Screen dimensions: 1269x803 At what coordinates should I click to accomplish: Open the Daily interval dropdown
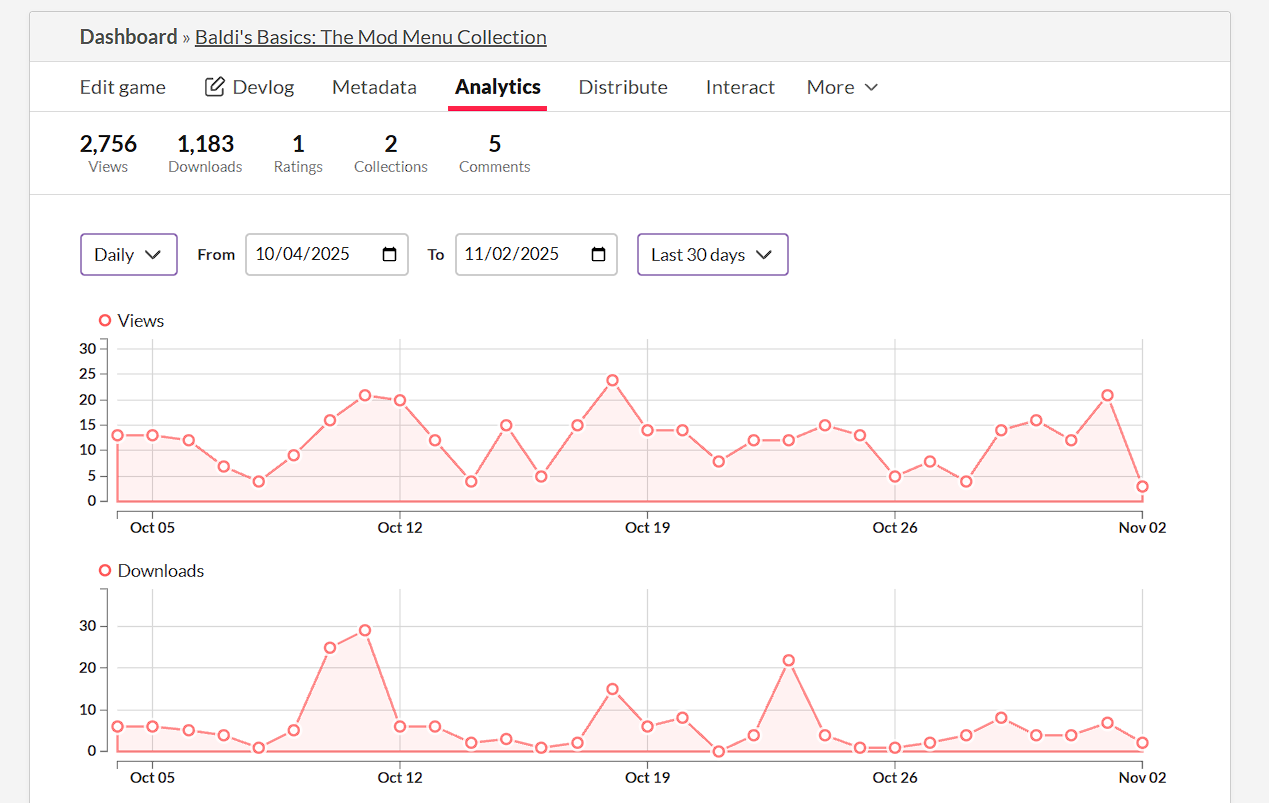pos(128,254)
